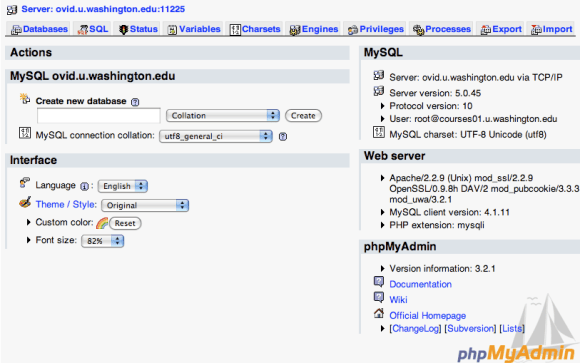Image resolution: width=580 pixels, height=363 pixels.
Task: Click the Export tab icon
Action: (x=485, y=30)
